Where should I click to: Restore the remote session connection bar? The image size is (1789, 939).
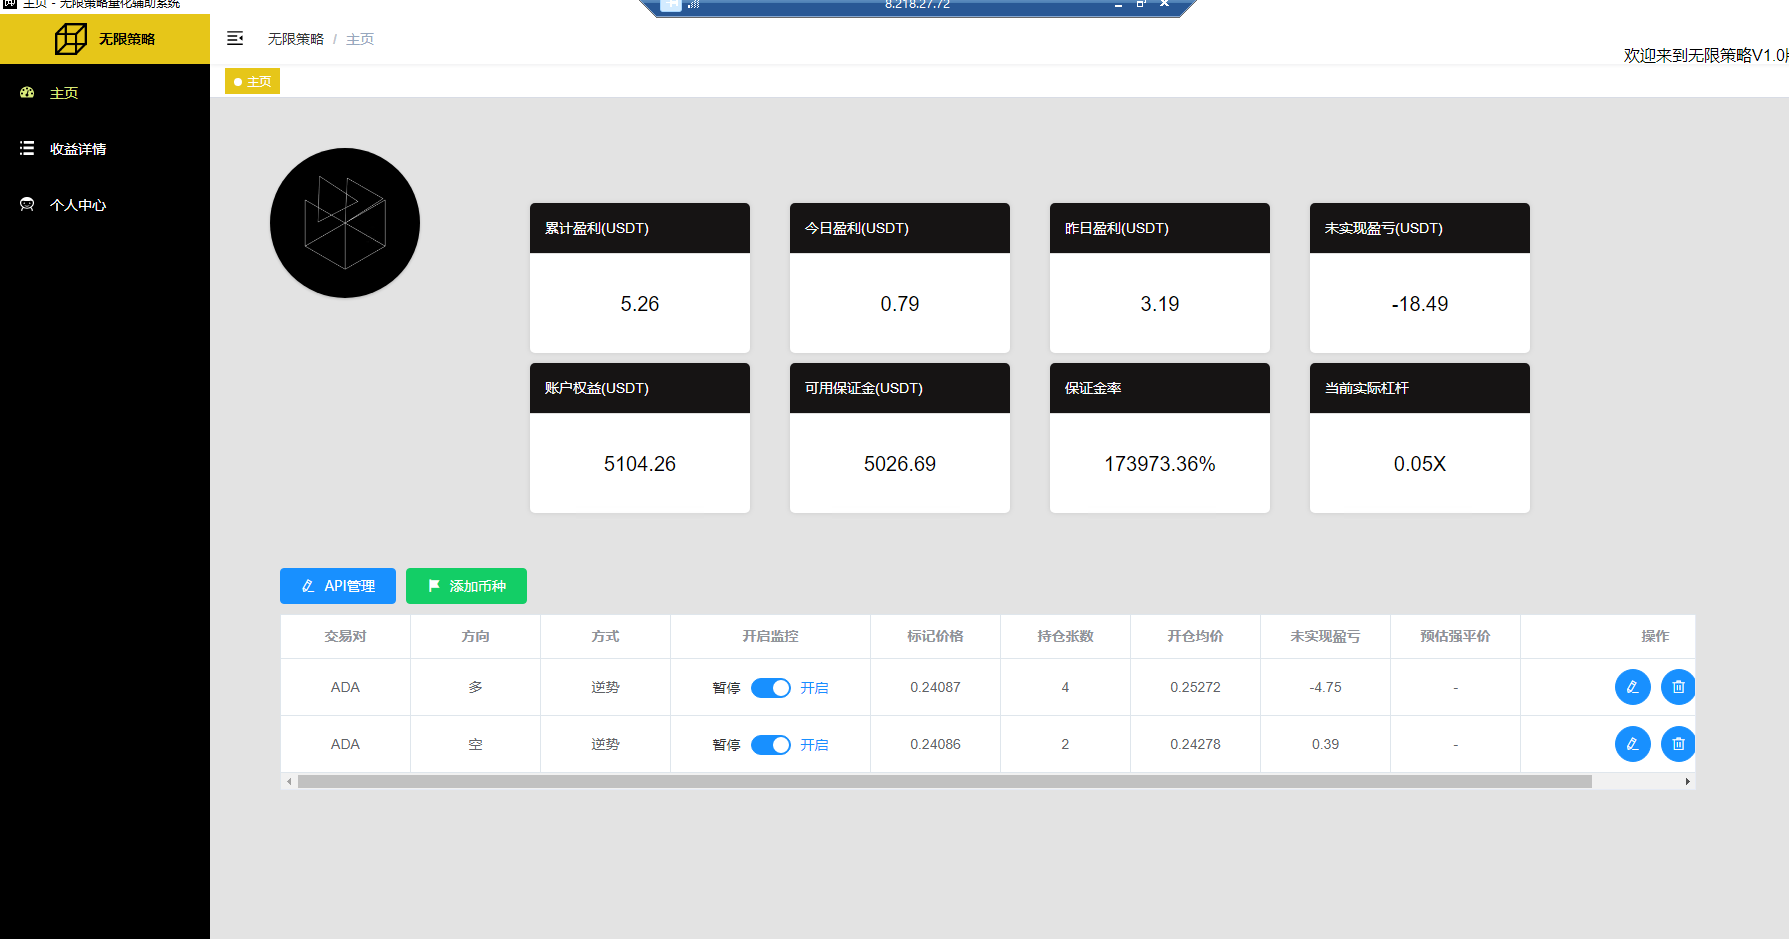pos(1141,5)
